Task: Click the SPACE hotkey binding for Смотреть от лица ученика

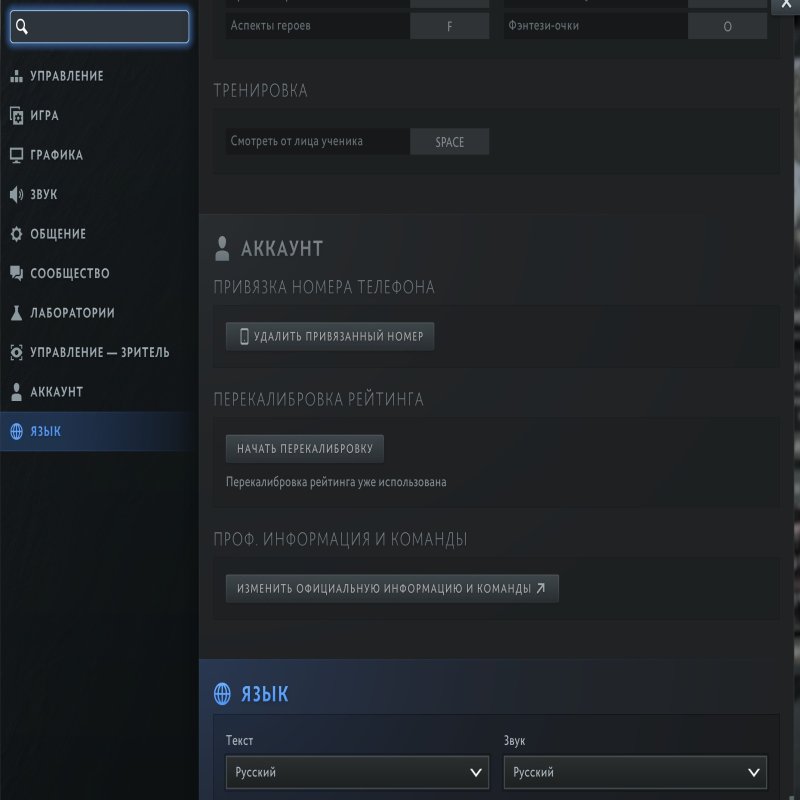Action: click(449, 142)
